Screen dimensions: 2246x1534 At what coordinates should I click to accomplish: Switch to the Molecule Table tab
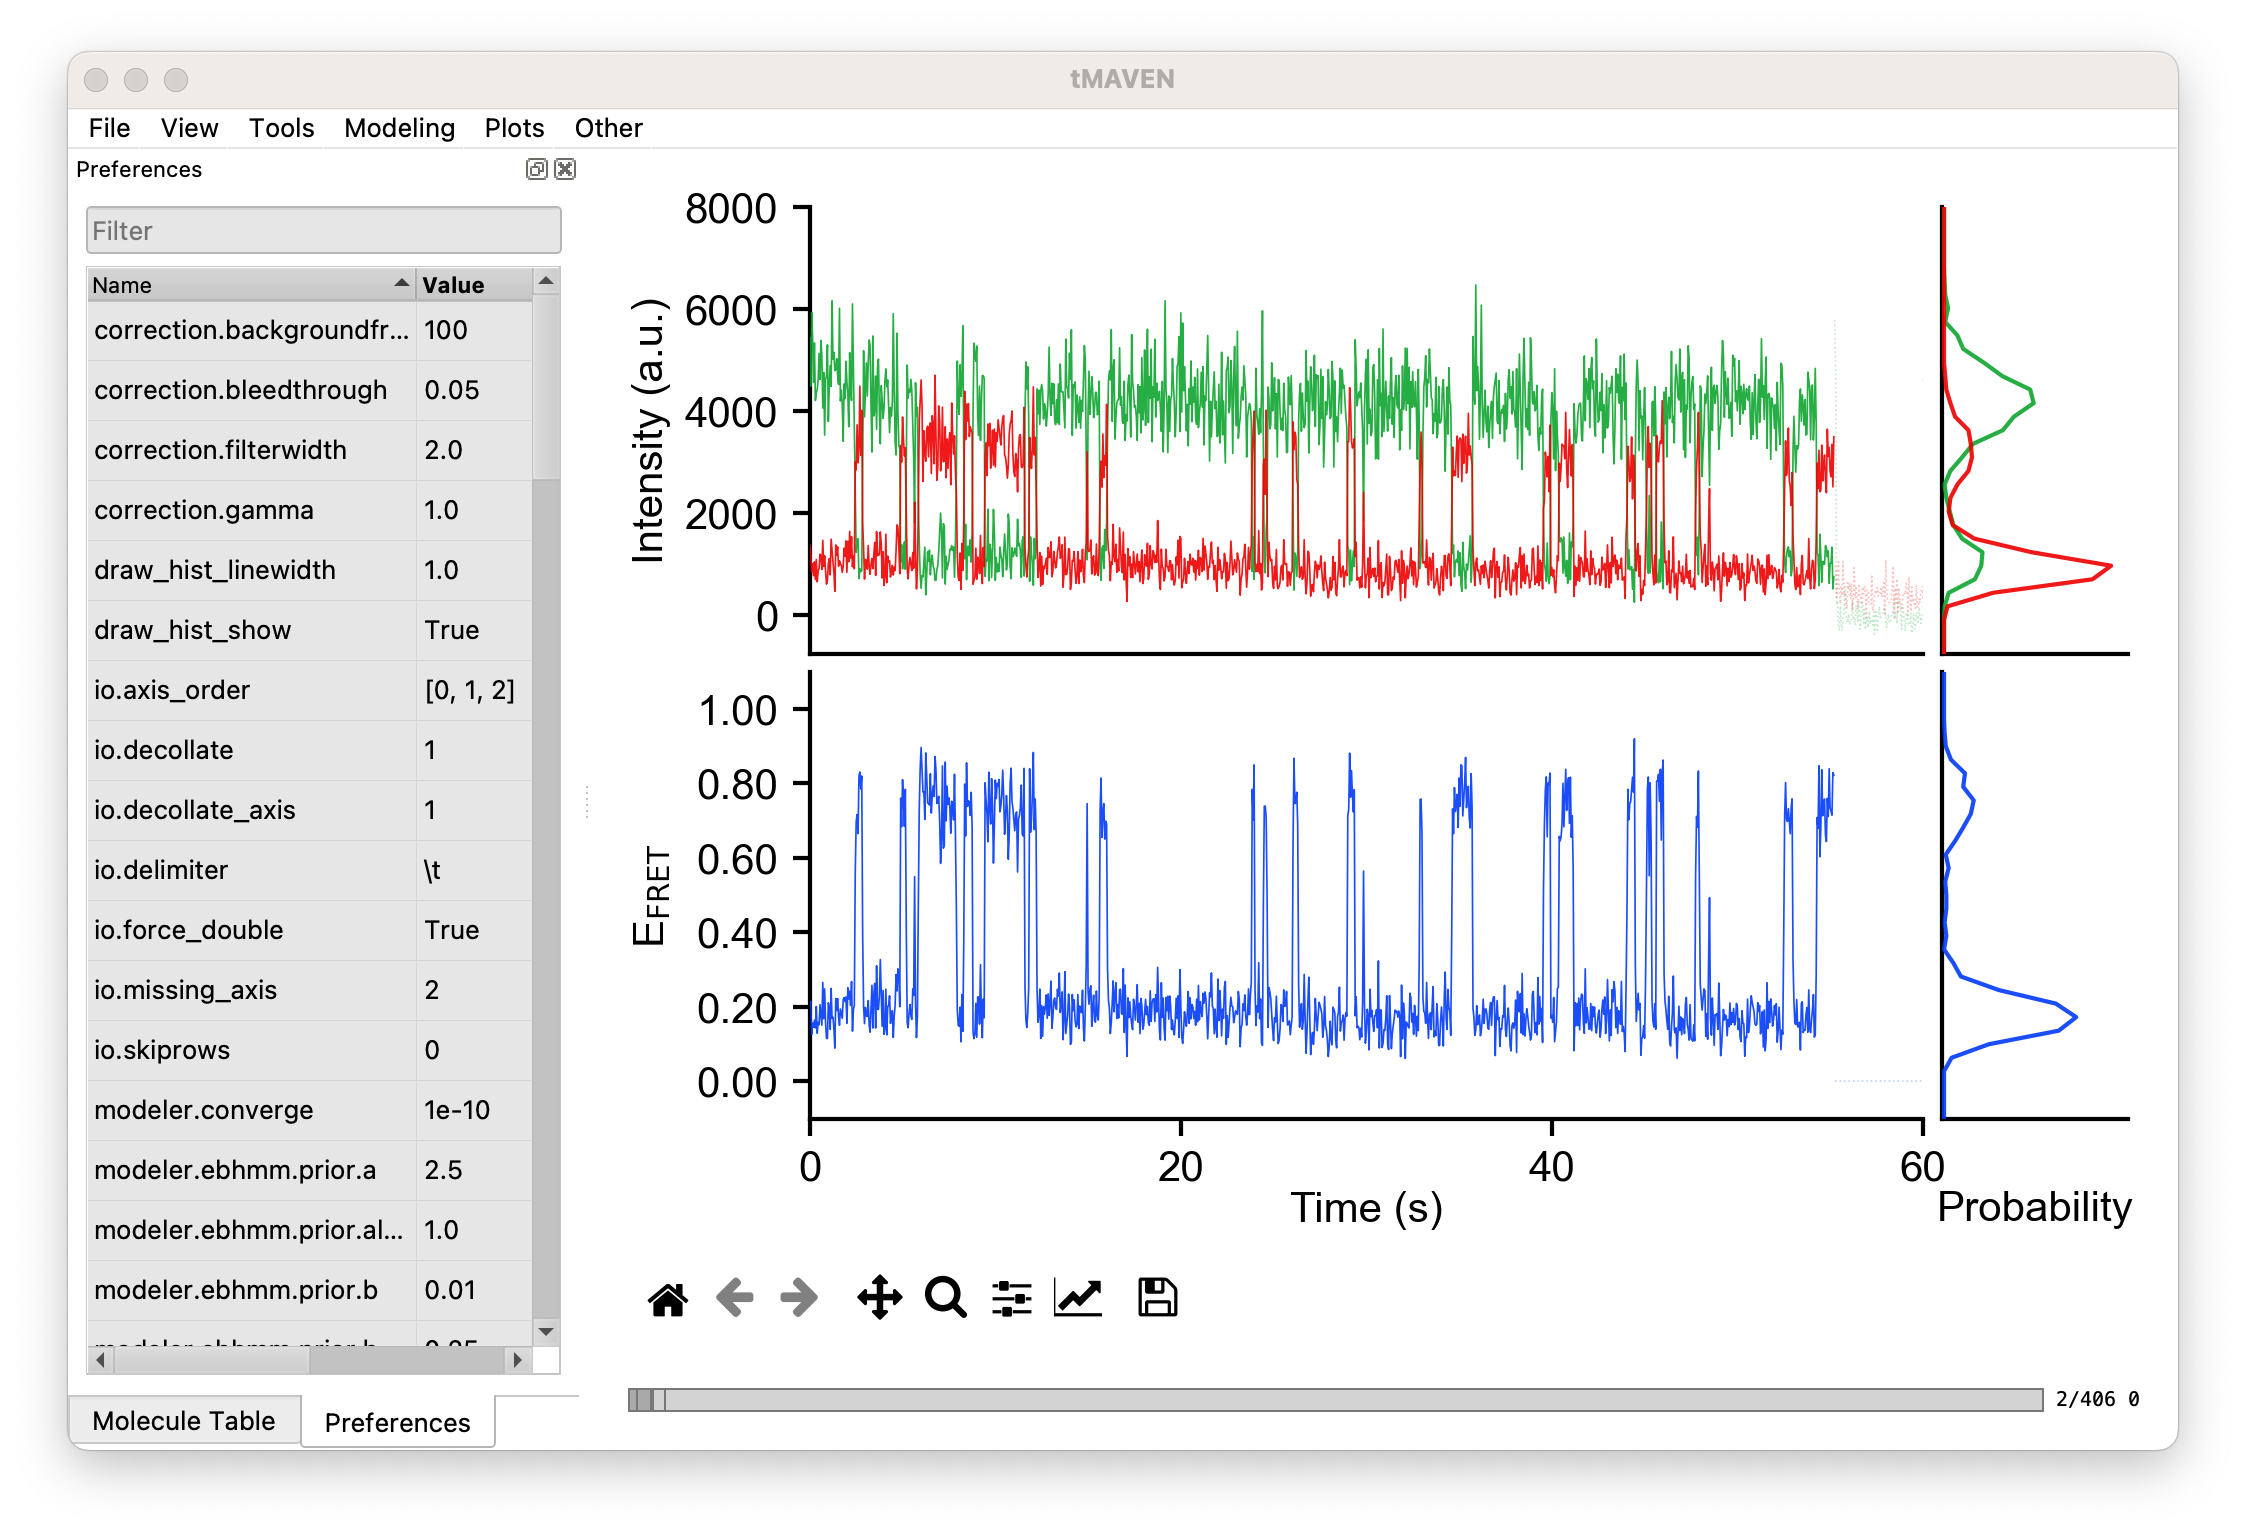pos(186,1421)
